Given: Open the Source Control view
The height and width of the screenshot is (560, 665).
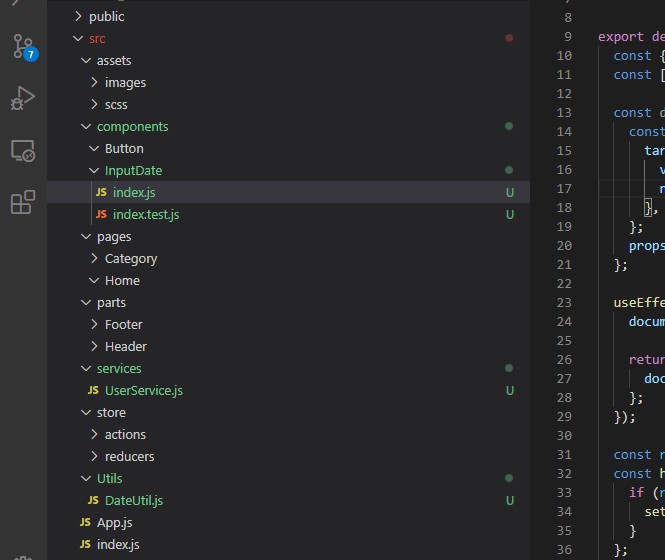Looking at the screenshot, I should (x=24, y=47).
